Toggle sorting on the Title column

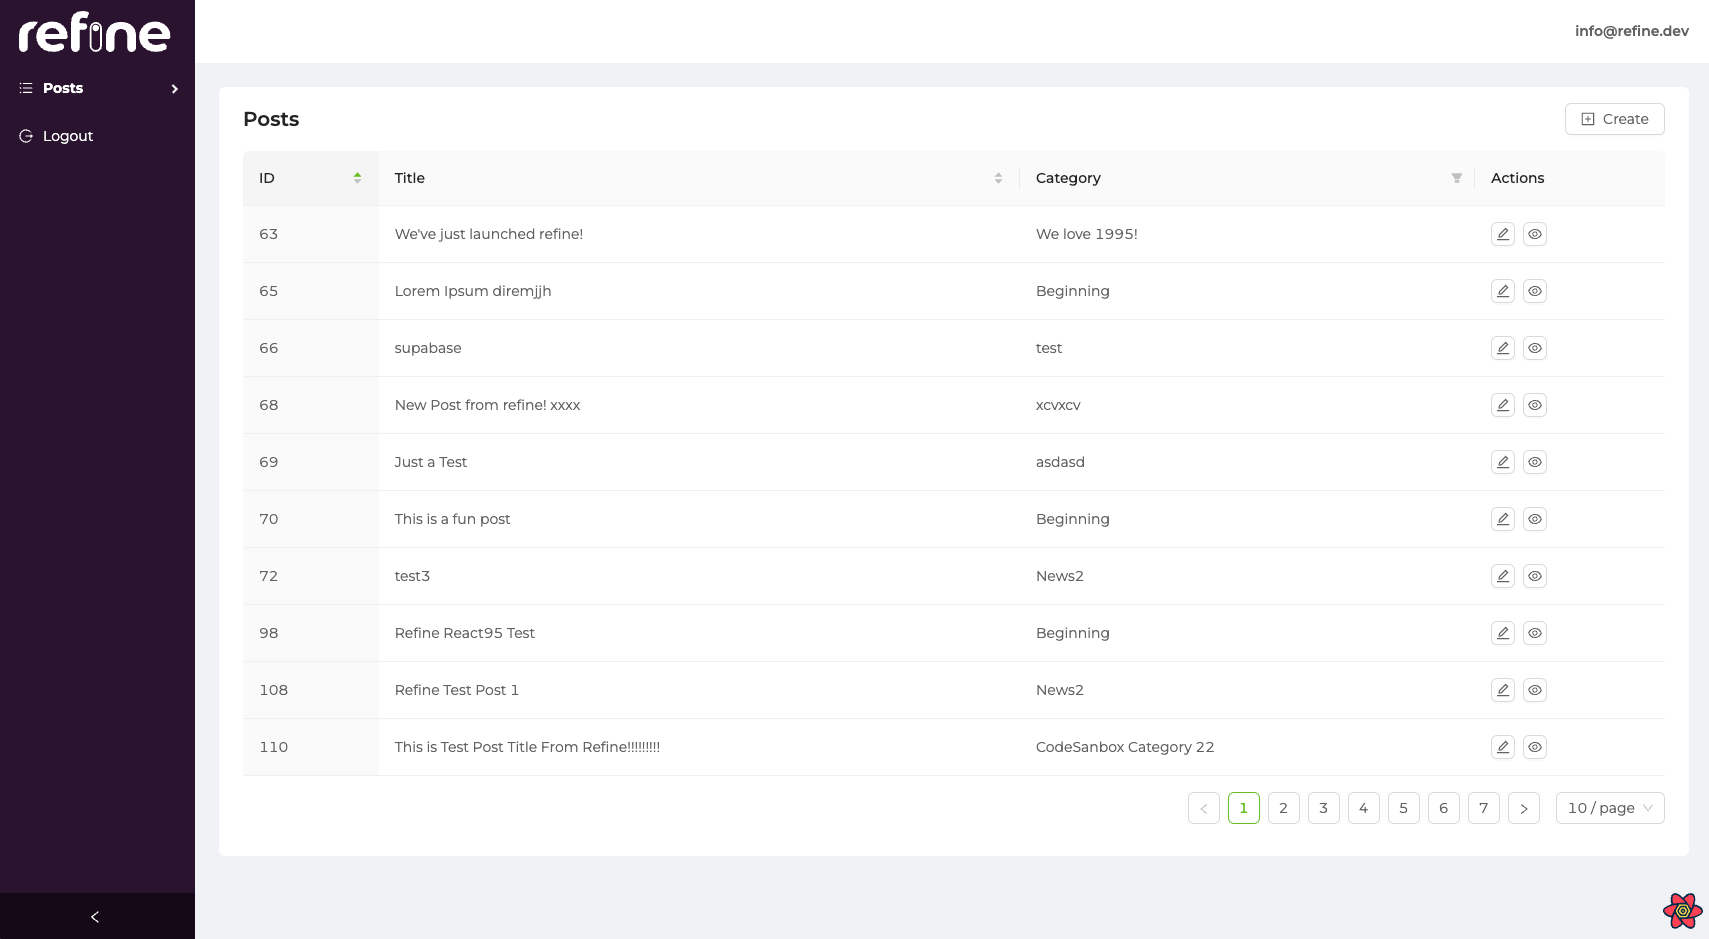[997, 178]
